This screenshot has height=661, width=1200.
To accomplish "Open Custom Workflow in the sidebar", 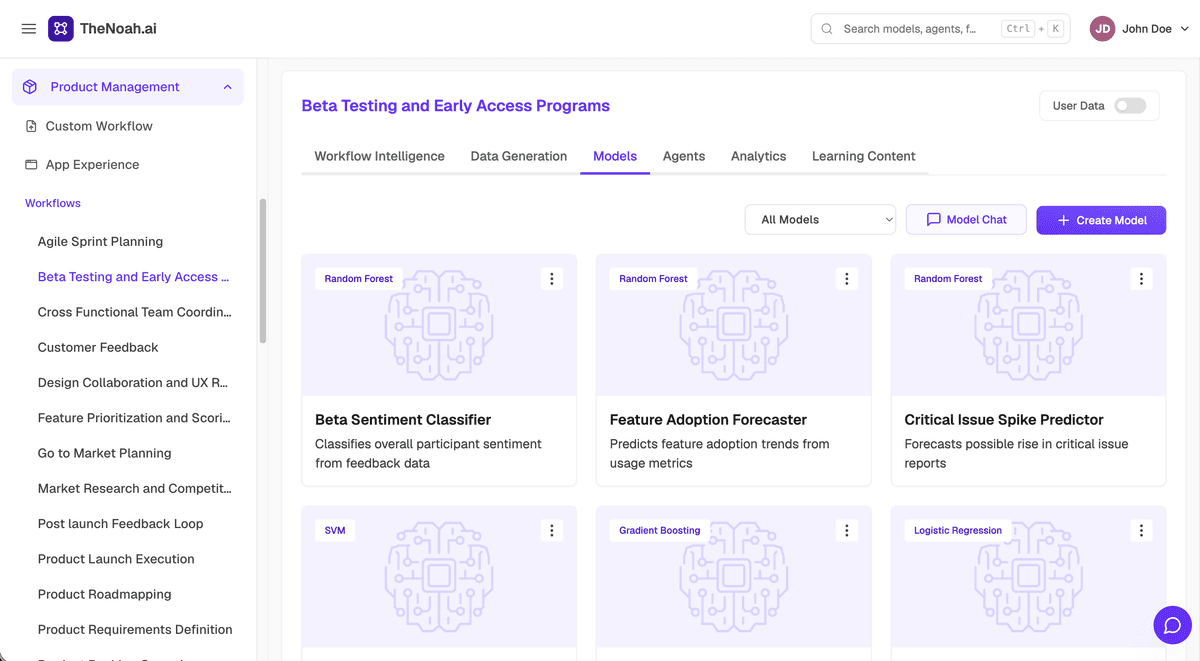I will pyautogui.click(x=99, y=126).
